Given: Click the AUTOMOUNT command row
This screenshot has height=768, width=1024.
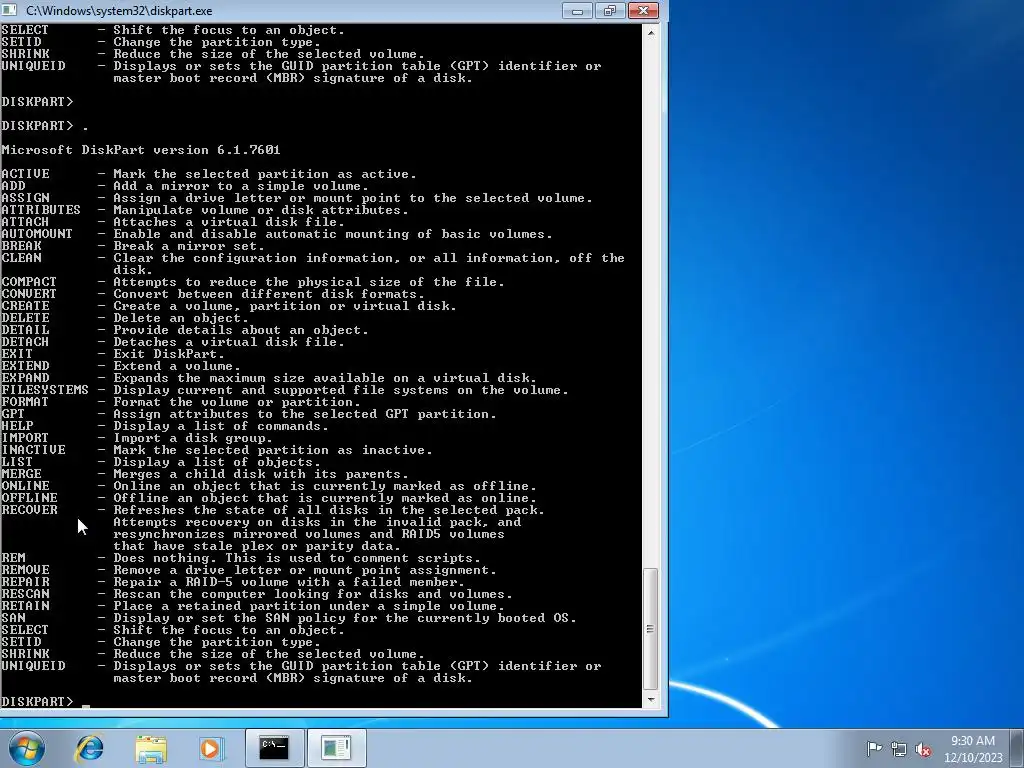Looking at the screenshot, I should [x=276, y=234].
